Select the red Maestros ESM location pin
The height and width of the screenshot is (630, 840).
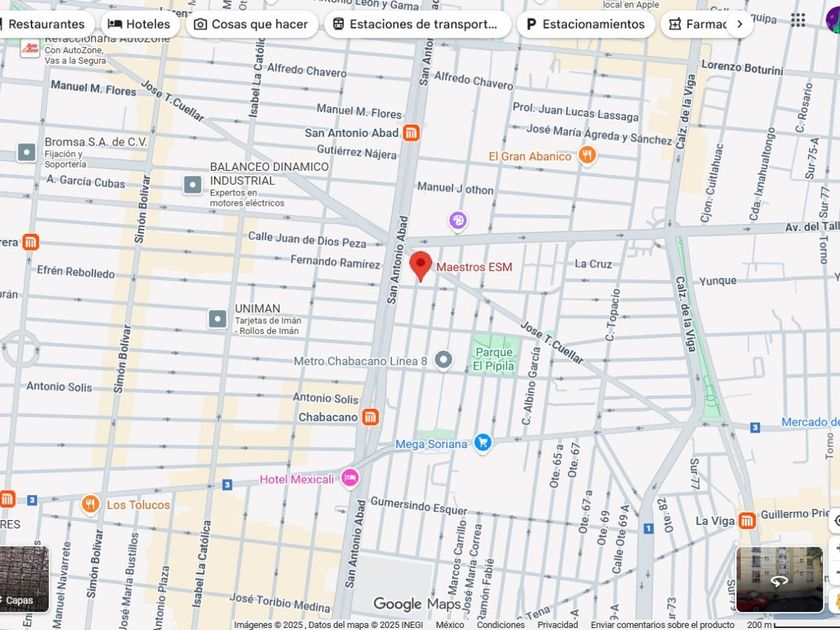421,266
